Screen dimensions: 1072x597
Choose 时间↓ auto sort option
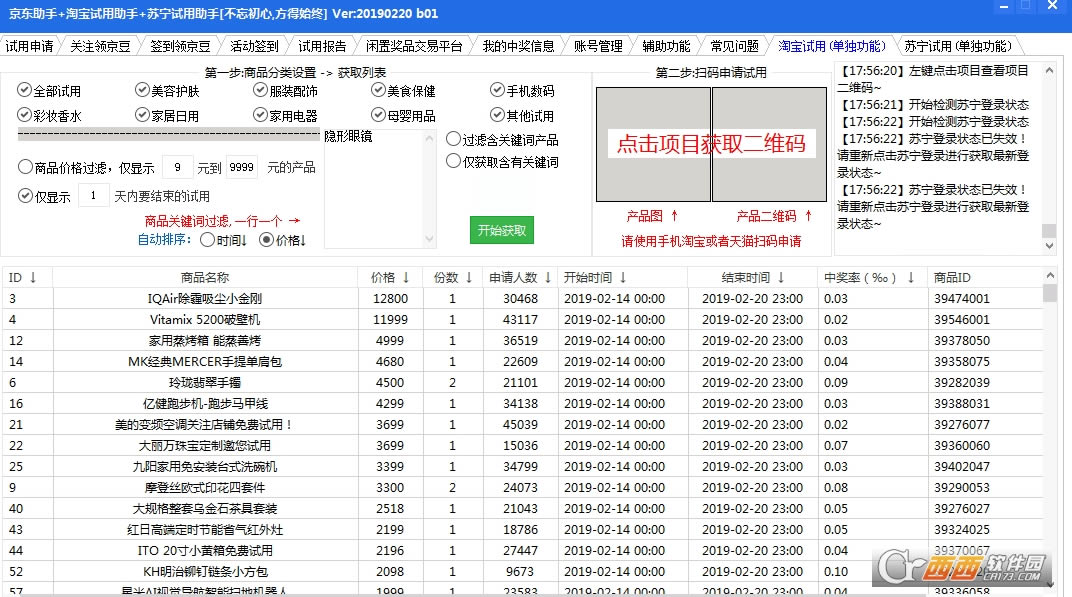(x=208, y=240)
